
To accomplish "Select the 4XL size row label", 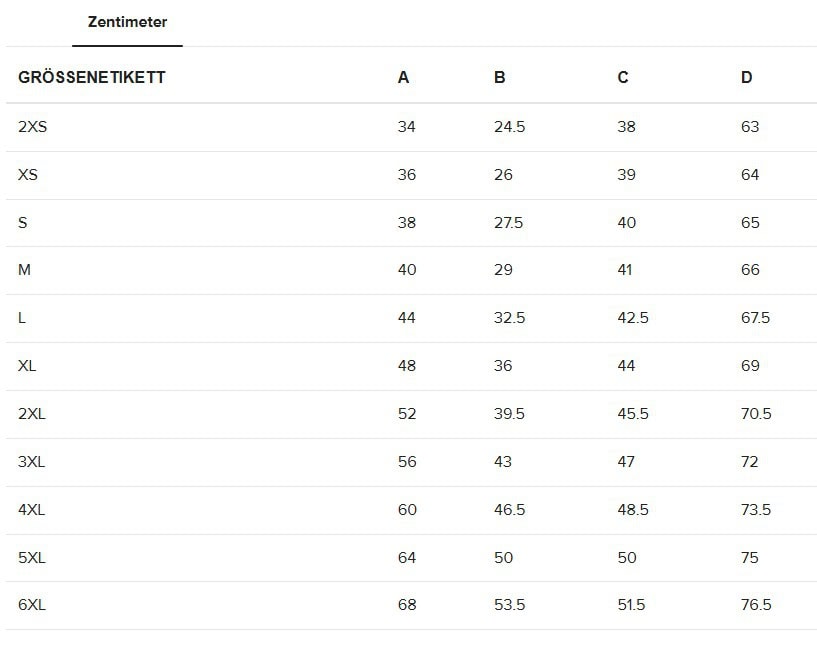I will [32, 510].
